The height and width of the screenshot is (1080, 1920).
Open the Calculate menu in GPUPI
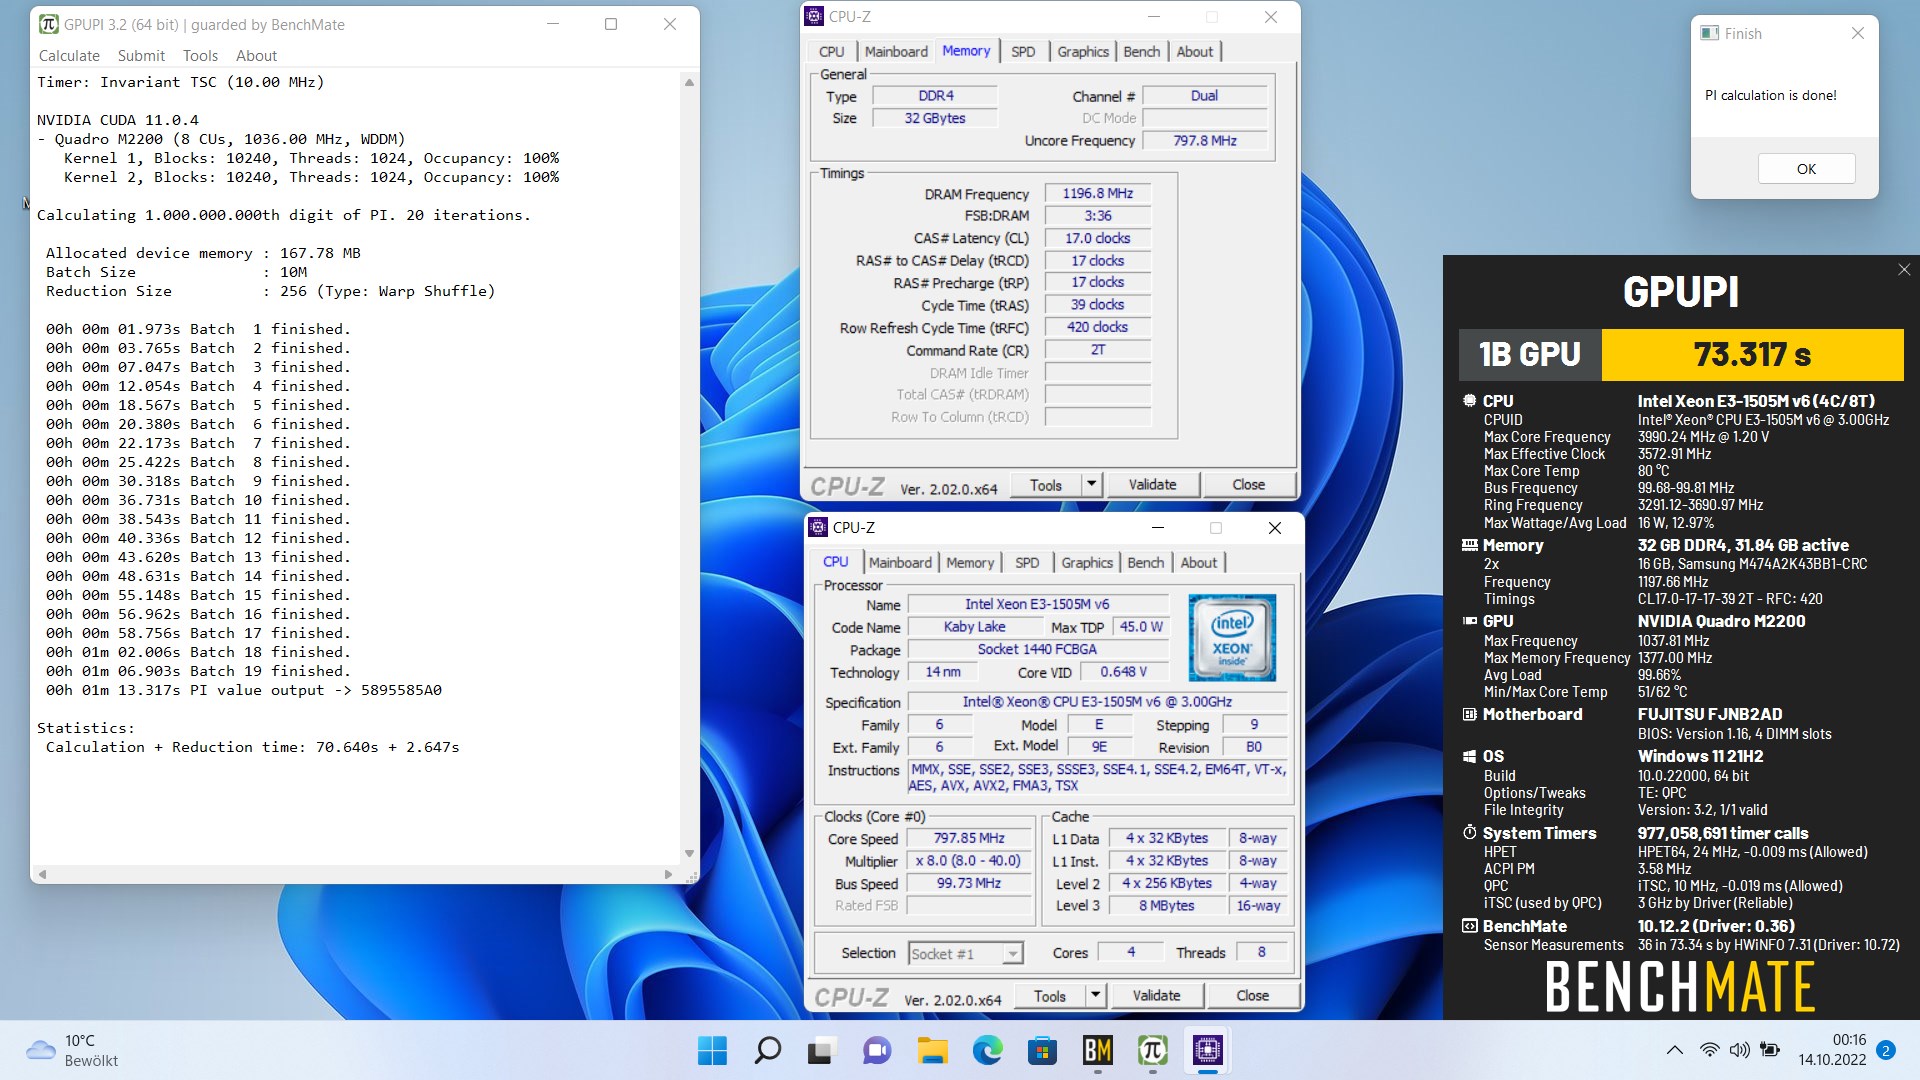click(69, 56)
